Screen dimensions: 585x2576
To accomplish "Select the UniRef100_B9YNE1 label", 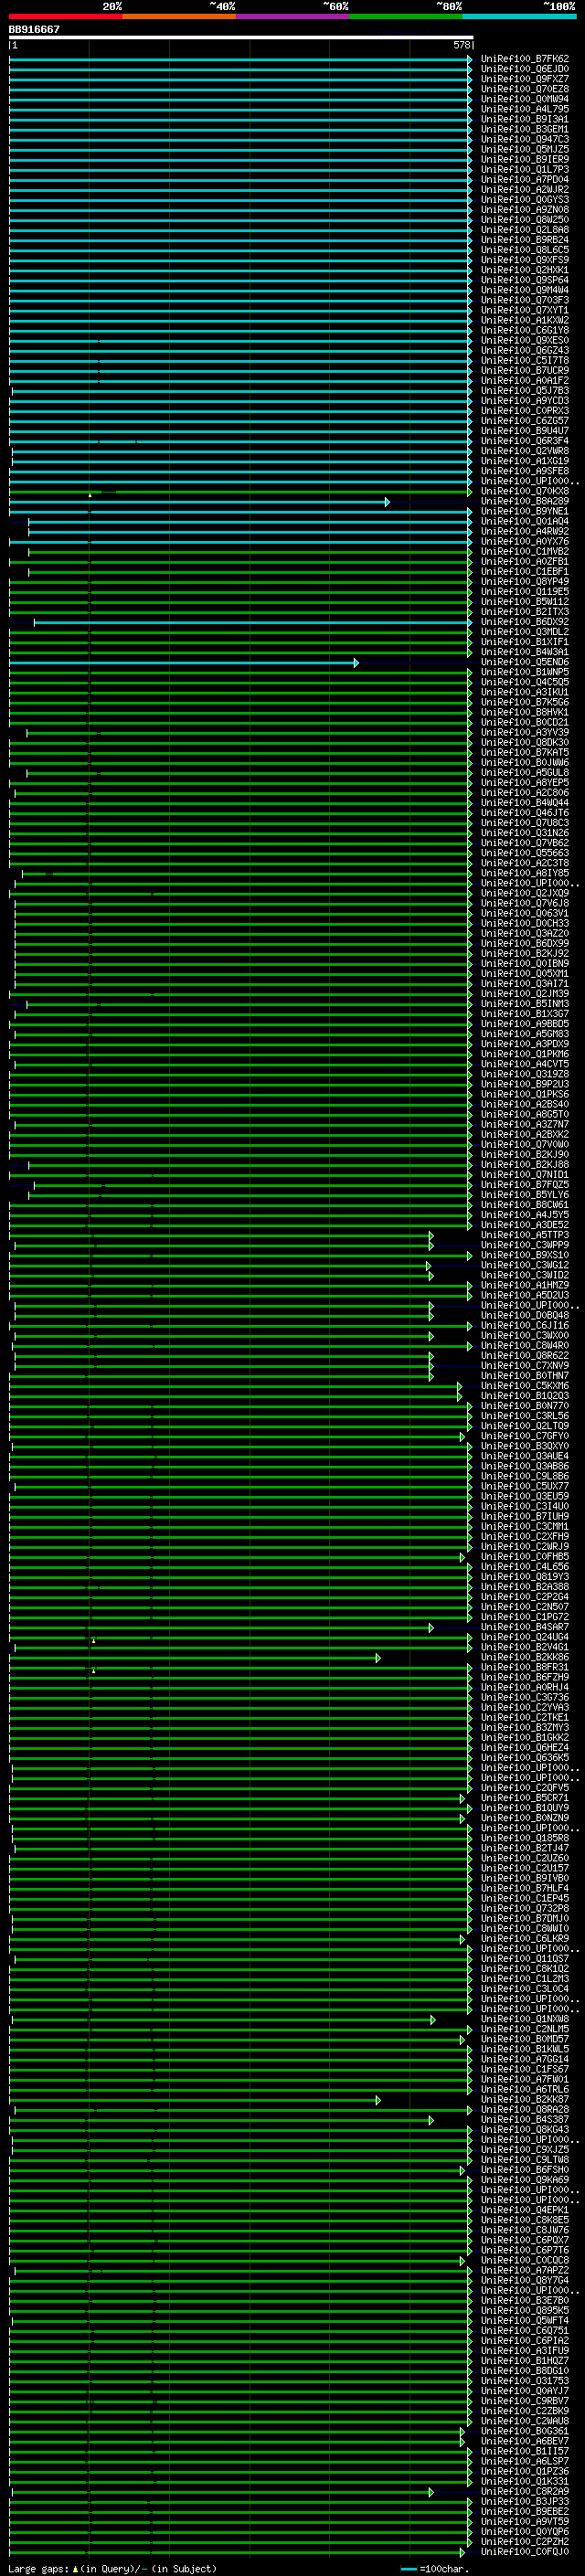I will coord(525,511).
